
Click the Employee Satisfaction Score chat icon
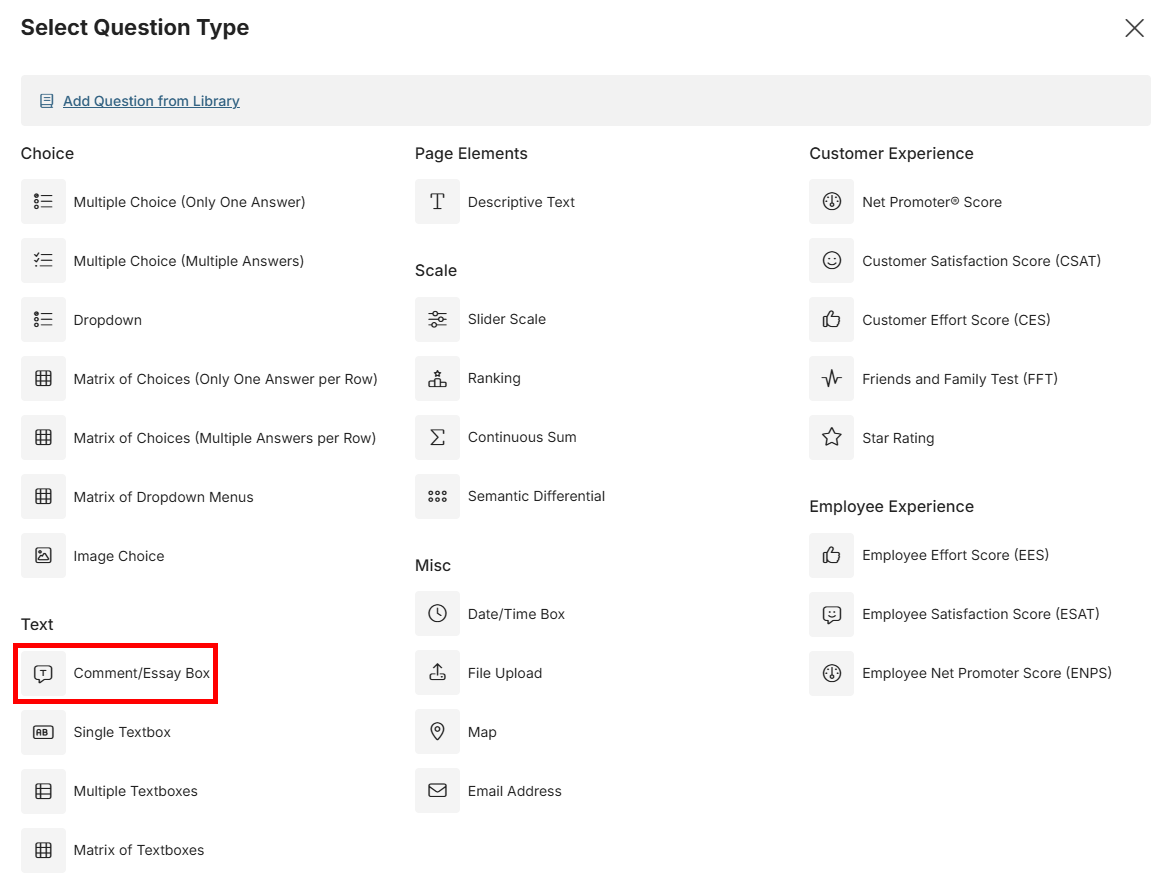832,614
